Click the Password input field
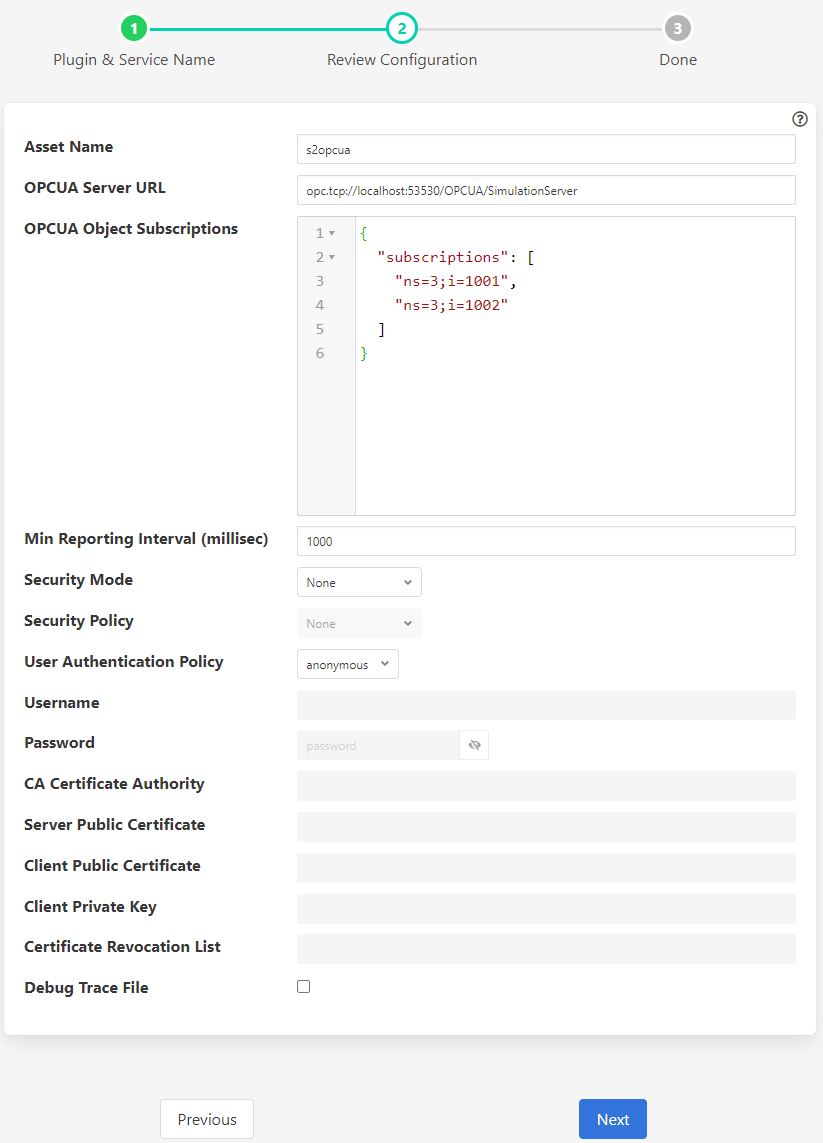Screen dimensions: 823x1143 pos(378,746)
